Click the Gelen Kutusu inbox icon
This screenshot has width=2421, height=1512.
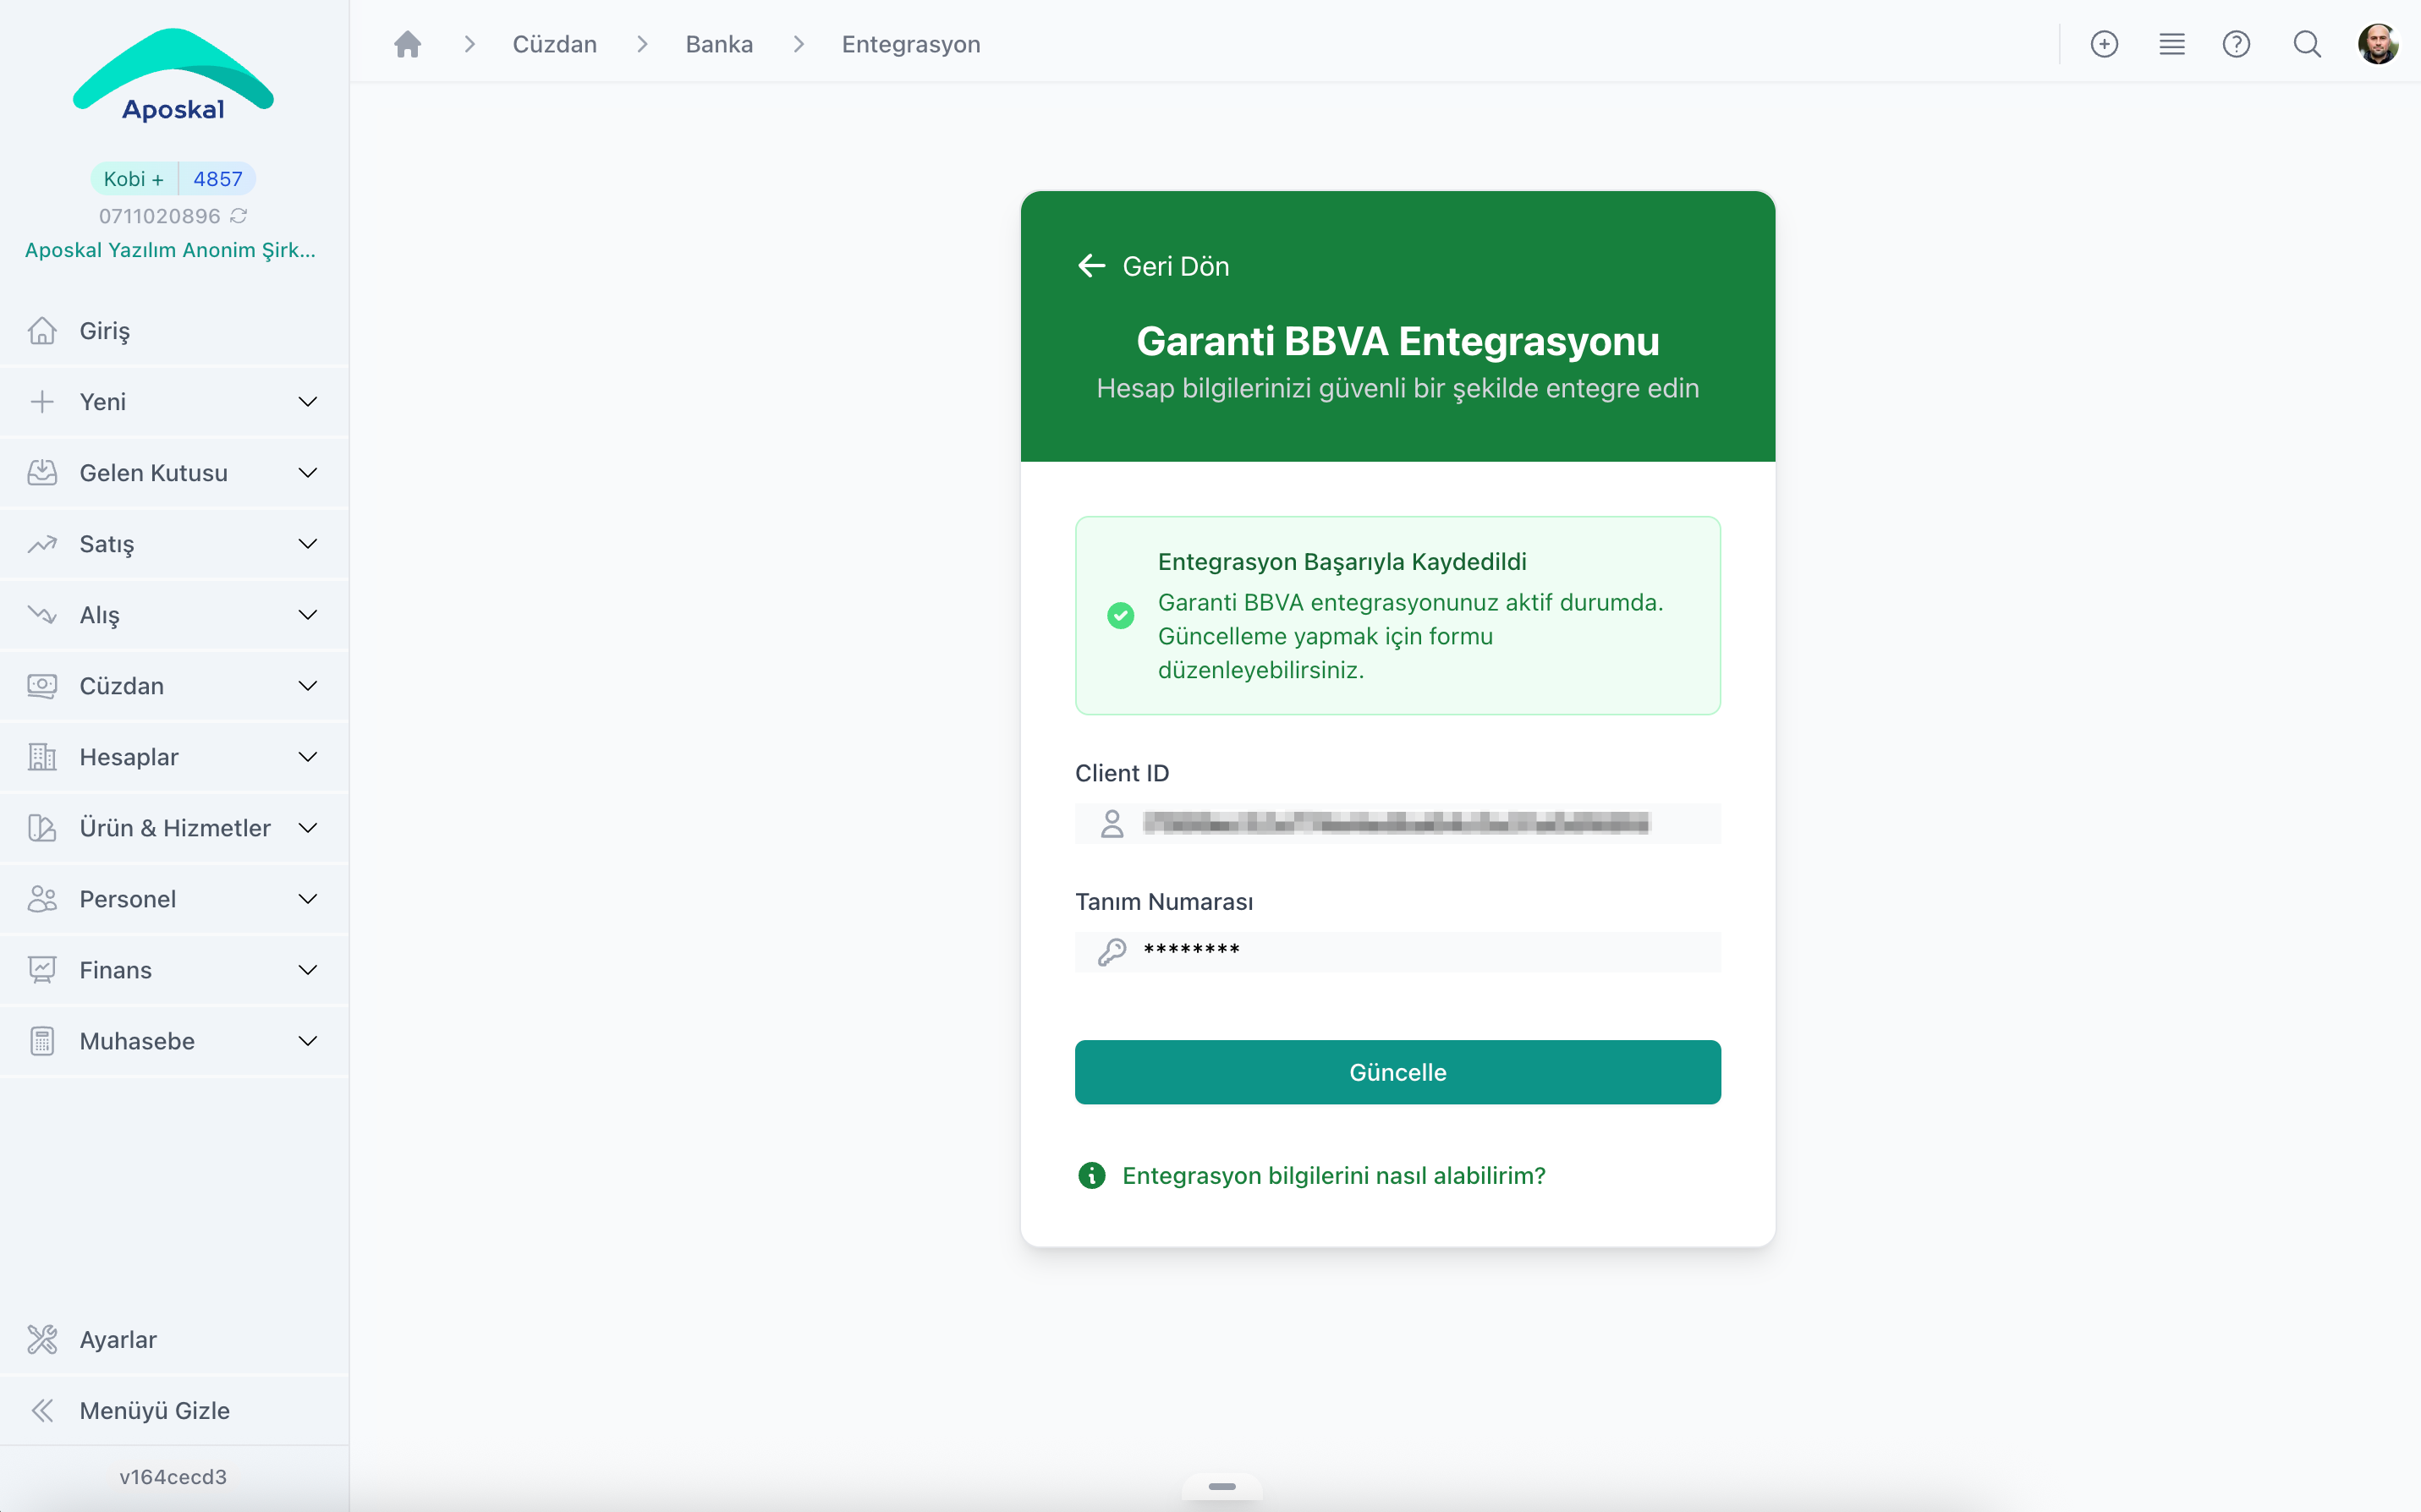(42, 473)
